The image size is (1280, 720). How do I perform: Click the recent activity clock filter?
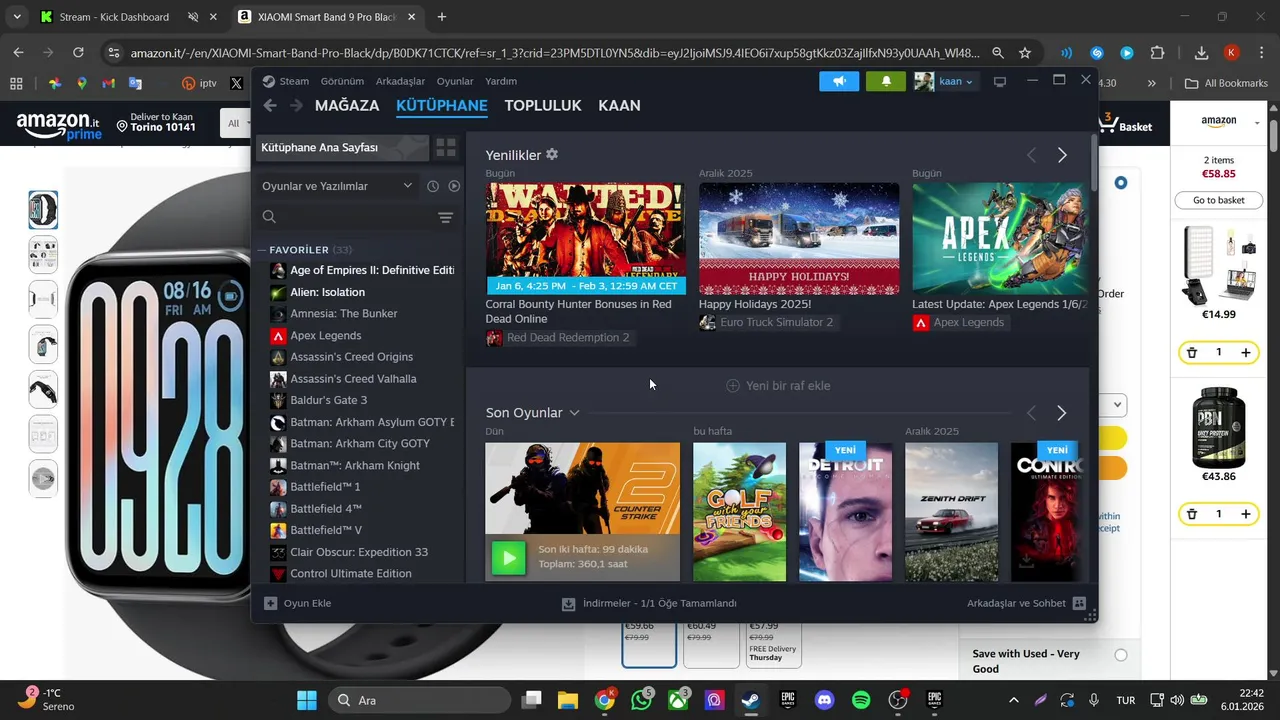(x=433, y=186)
